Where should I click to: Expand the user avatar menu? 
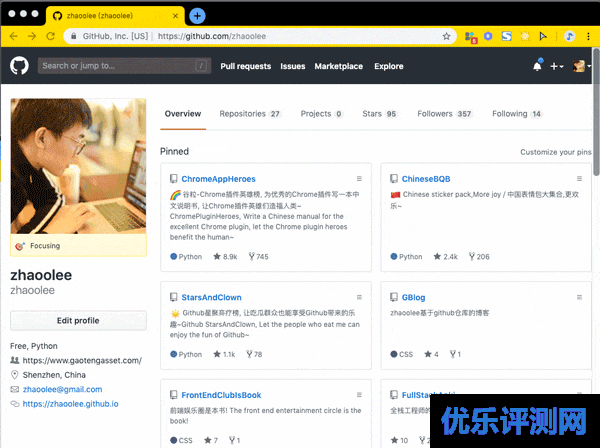[x=580, y=66]
